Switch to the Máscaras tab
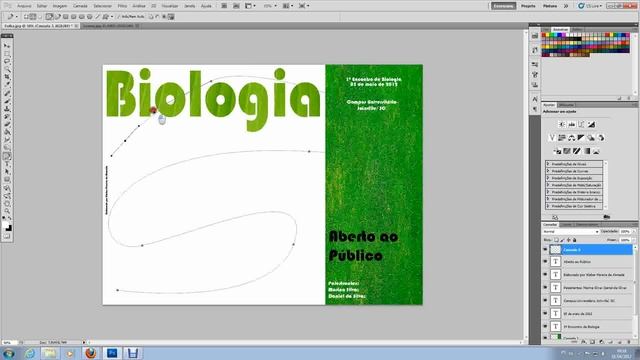This screenshot has width=640, height=360. tap(566, 105)
